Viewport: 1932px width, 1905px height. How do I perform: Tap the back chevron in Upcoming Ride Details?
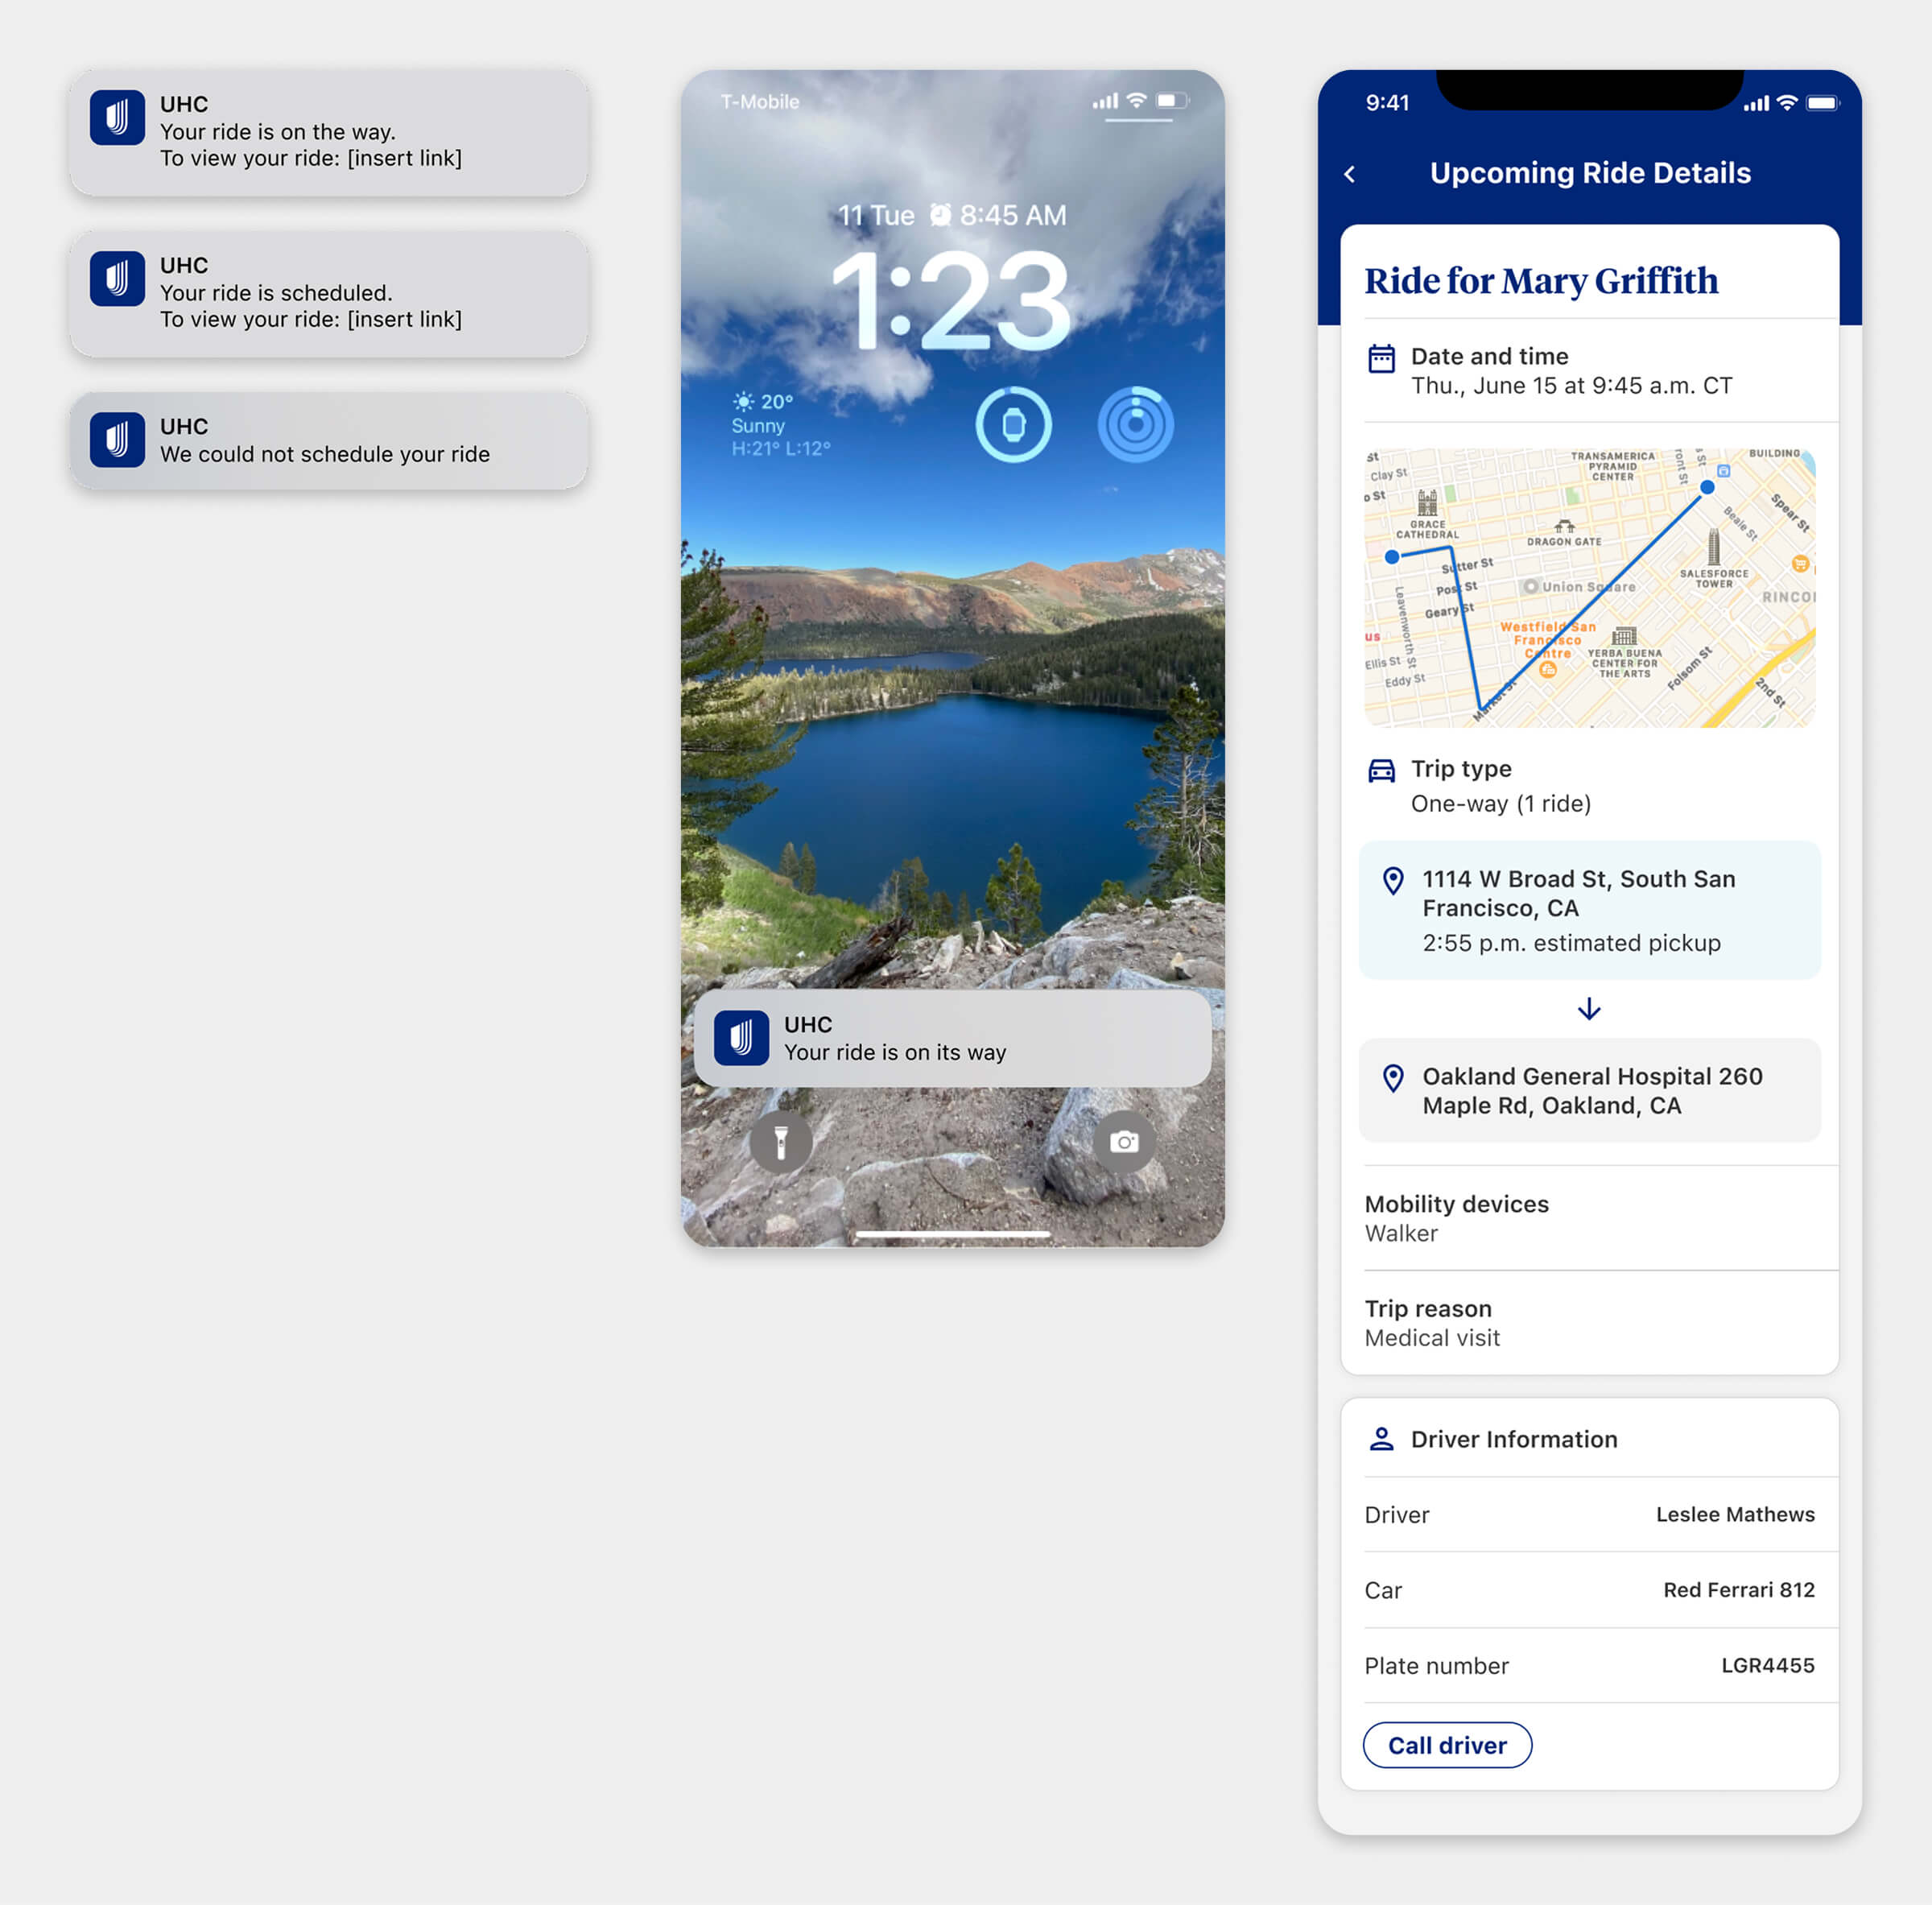click(x=1349, y=174)
